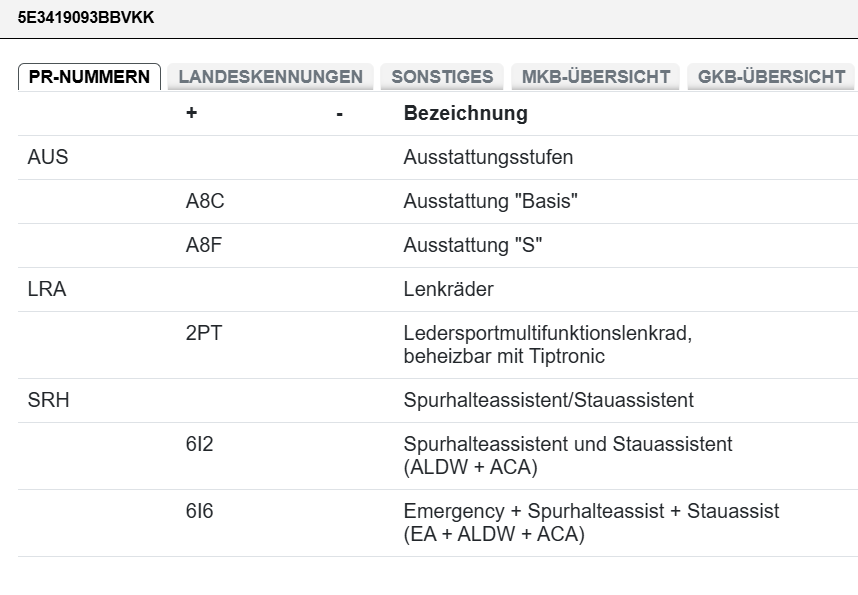
Task: Click the Bezeichnung column header
Action: click(x=465, y=113)
